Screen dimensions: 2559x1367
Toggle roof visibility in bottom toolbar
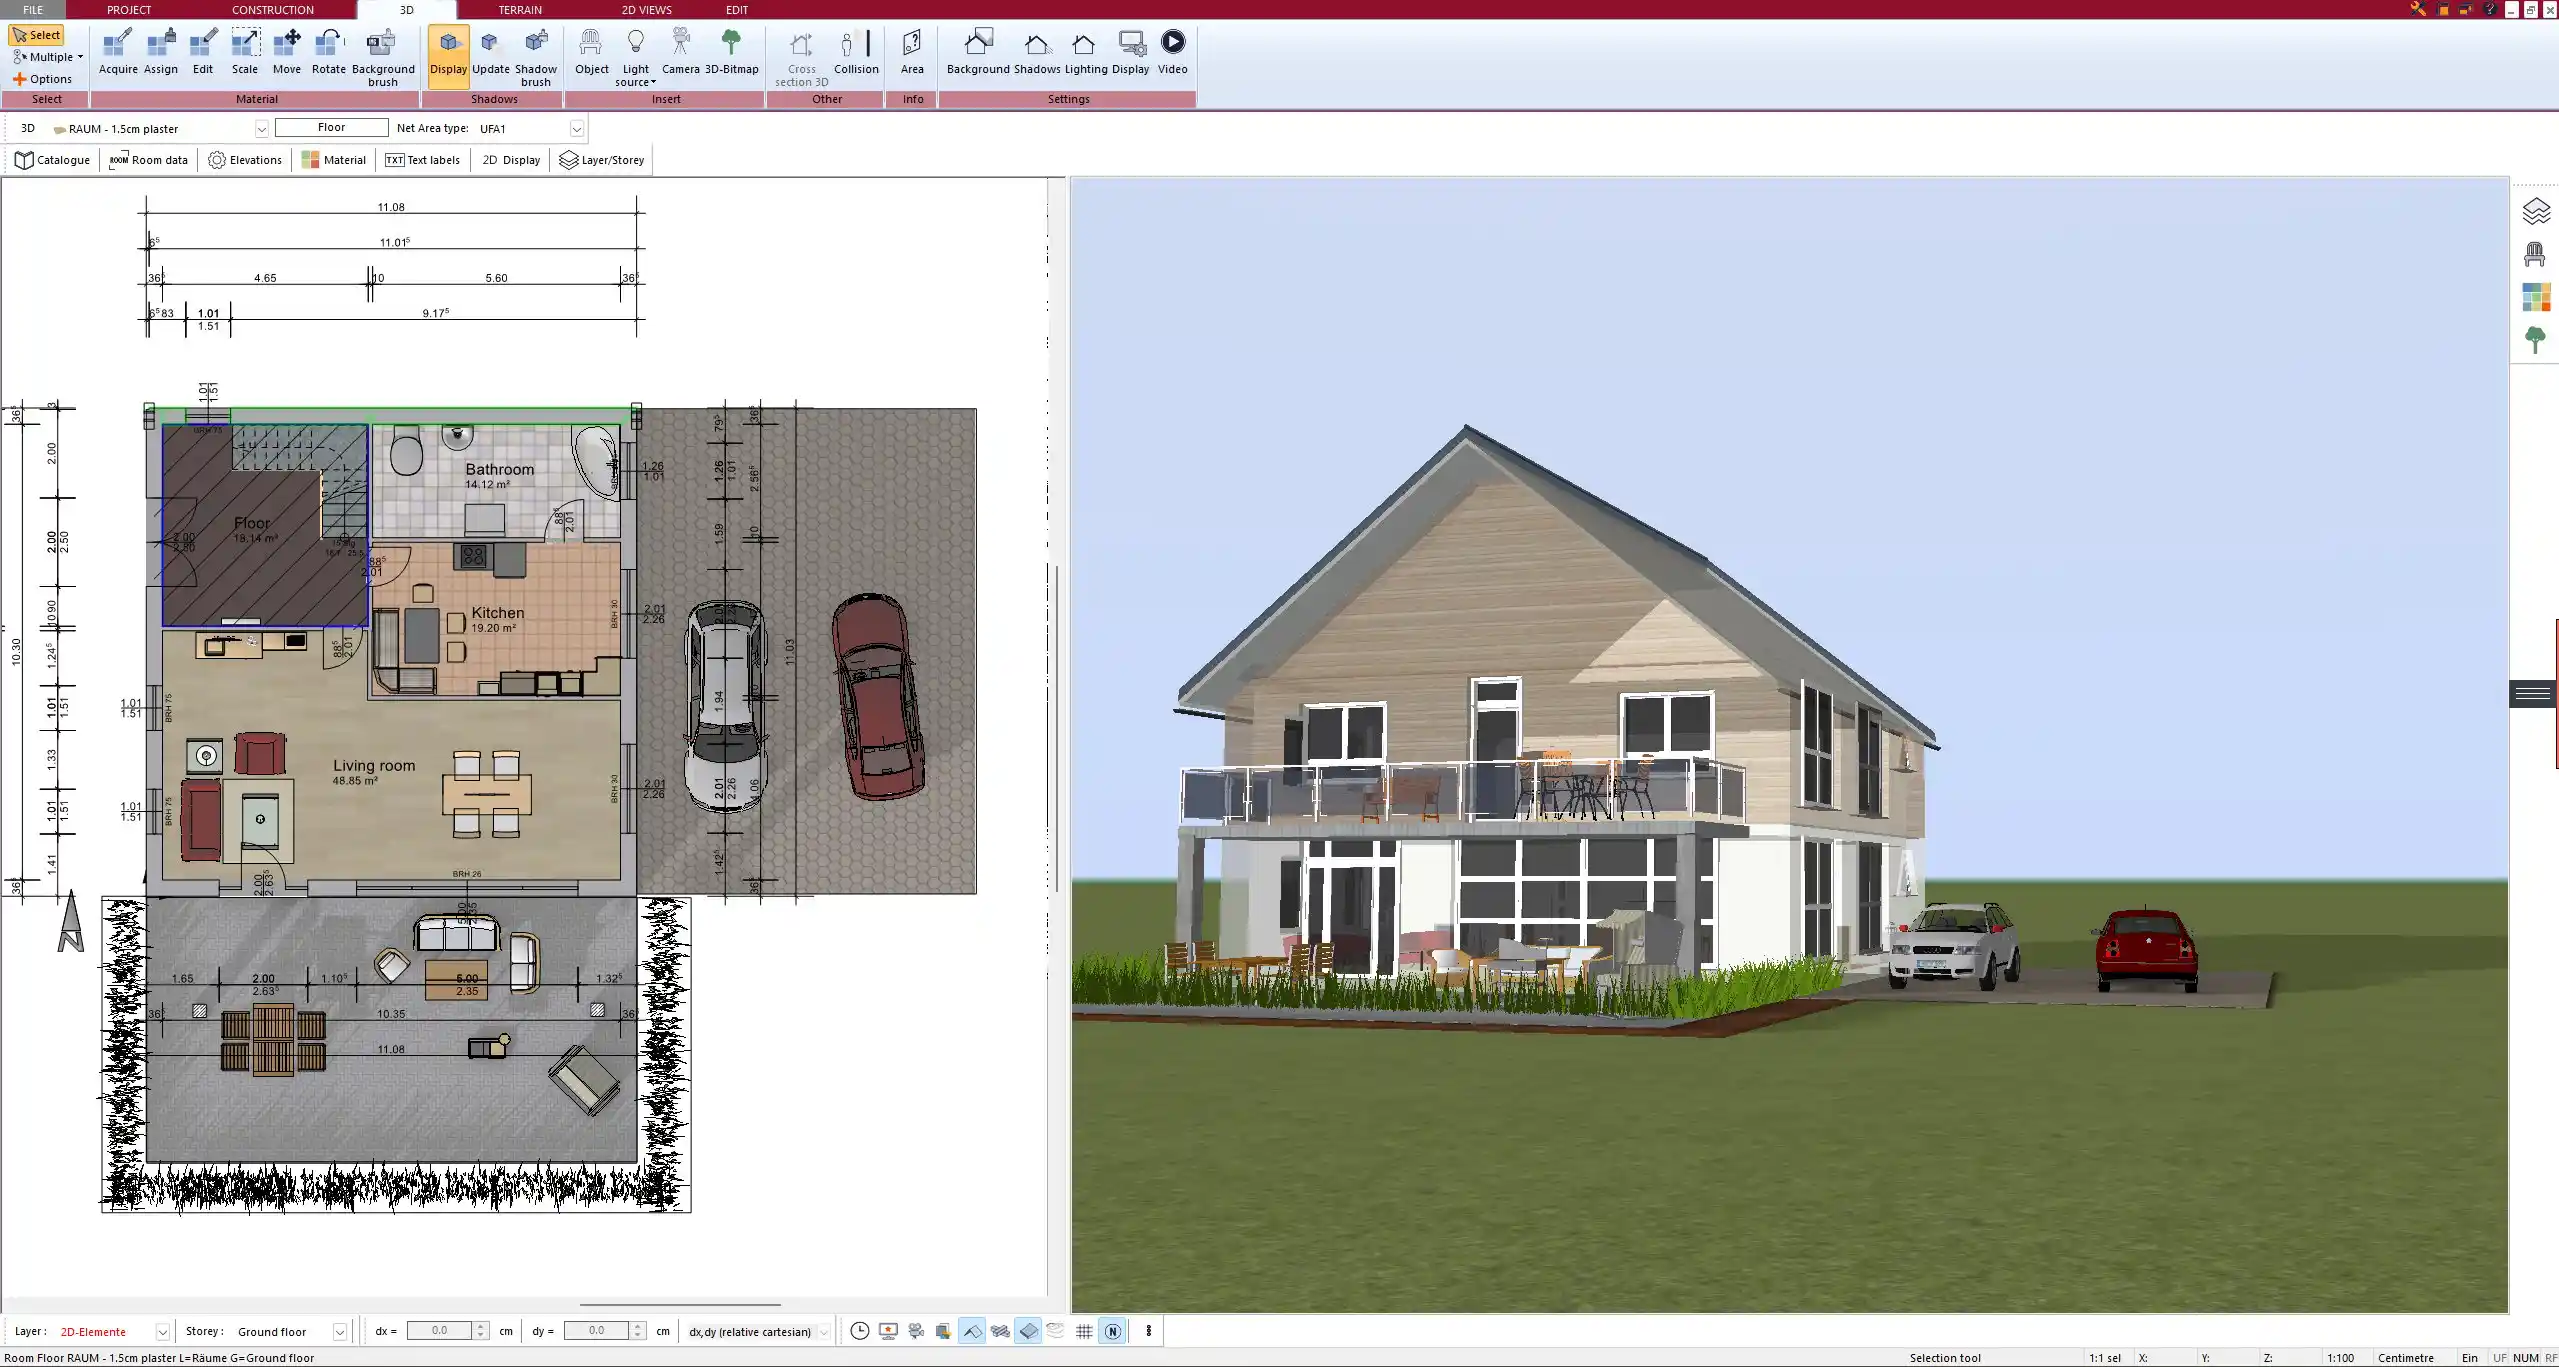(971, 1331)
